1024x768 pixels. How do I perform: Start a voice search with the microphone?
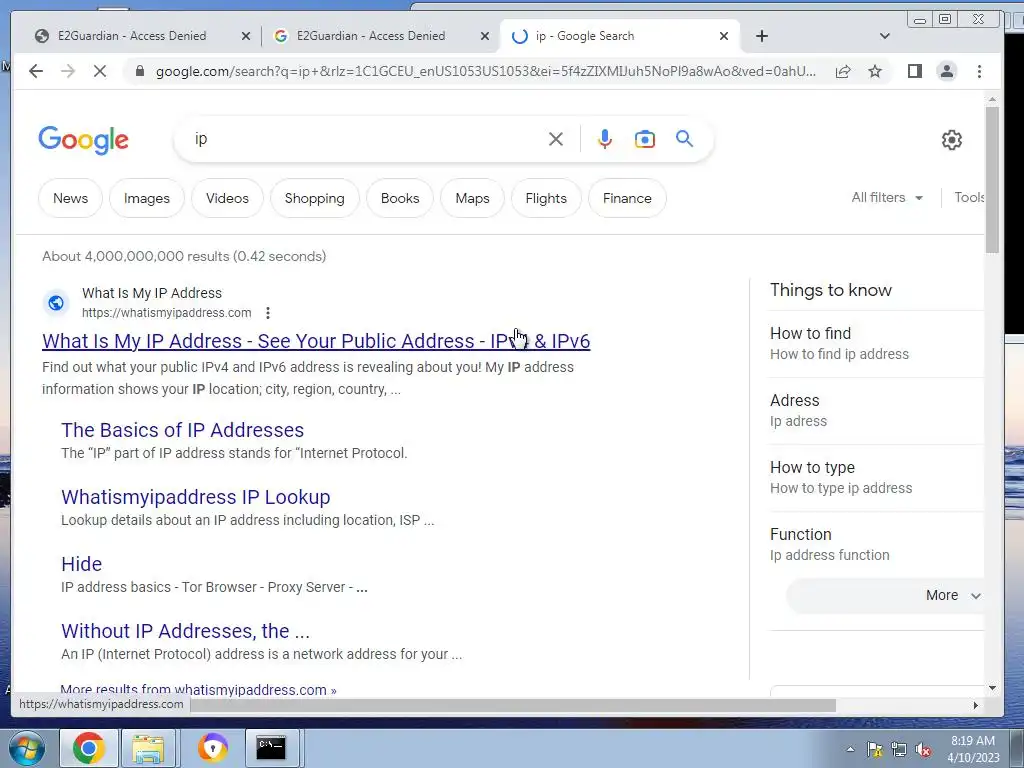click(605, 139)
